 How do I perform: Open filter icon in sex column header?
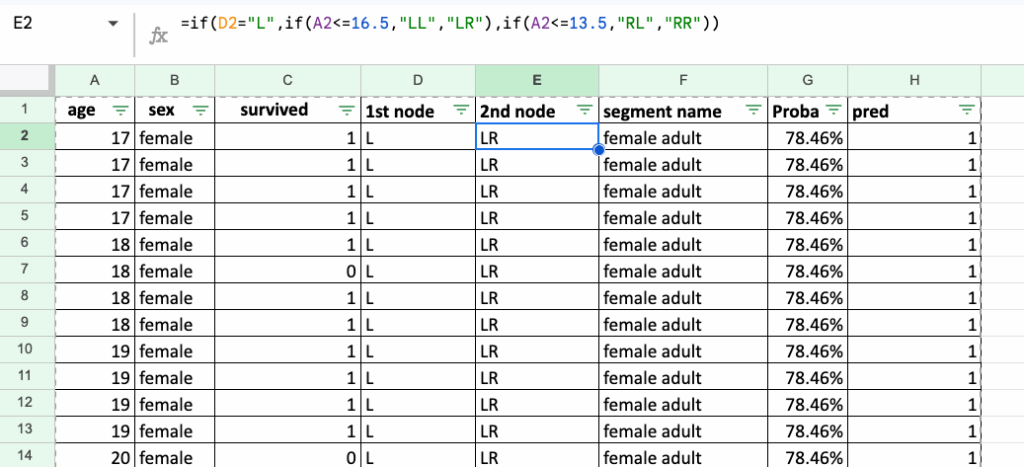[x=200, y=111]
